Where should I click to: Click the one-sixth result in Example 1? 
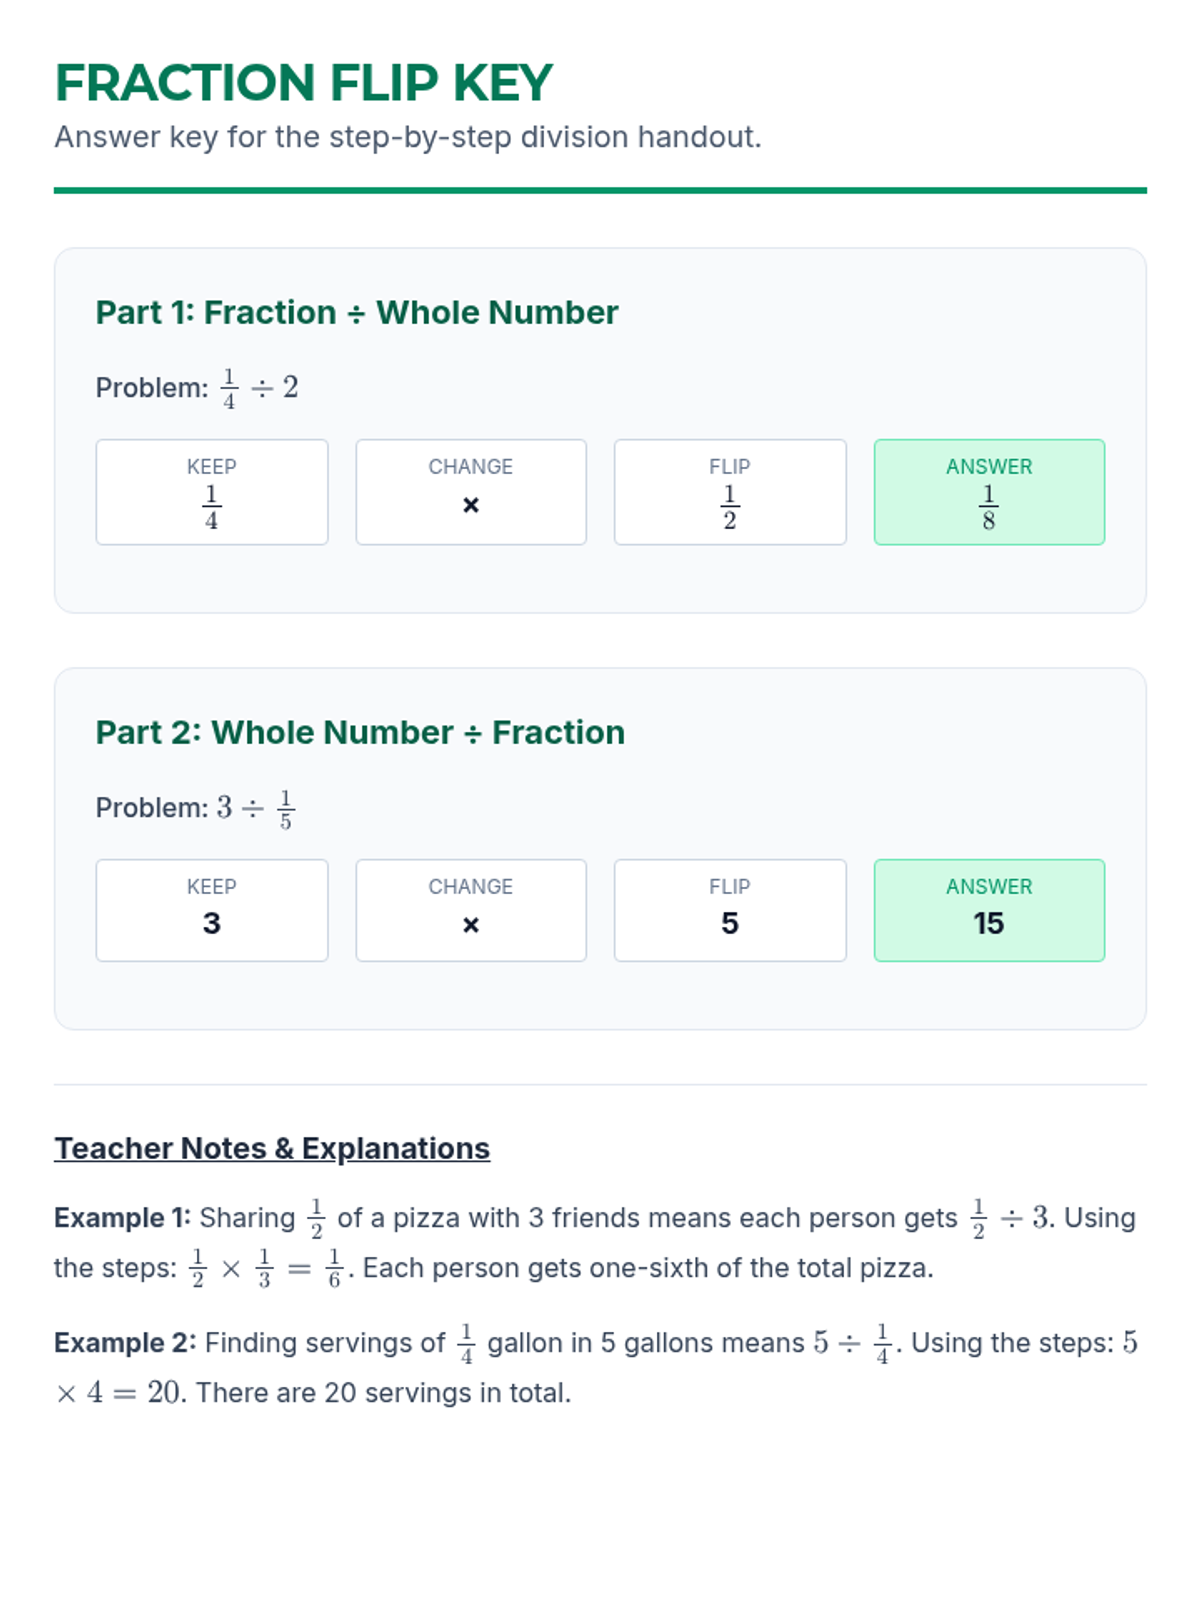[x=334, y=1268]
